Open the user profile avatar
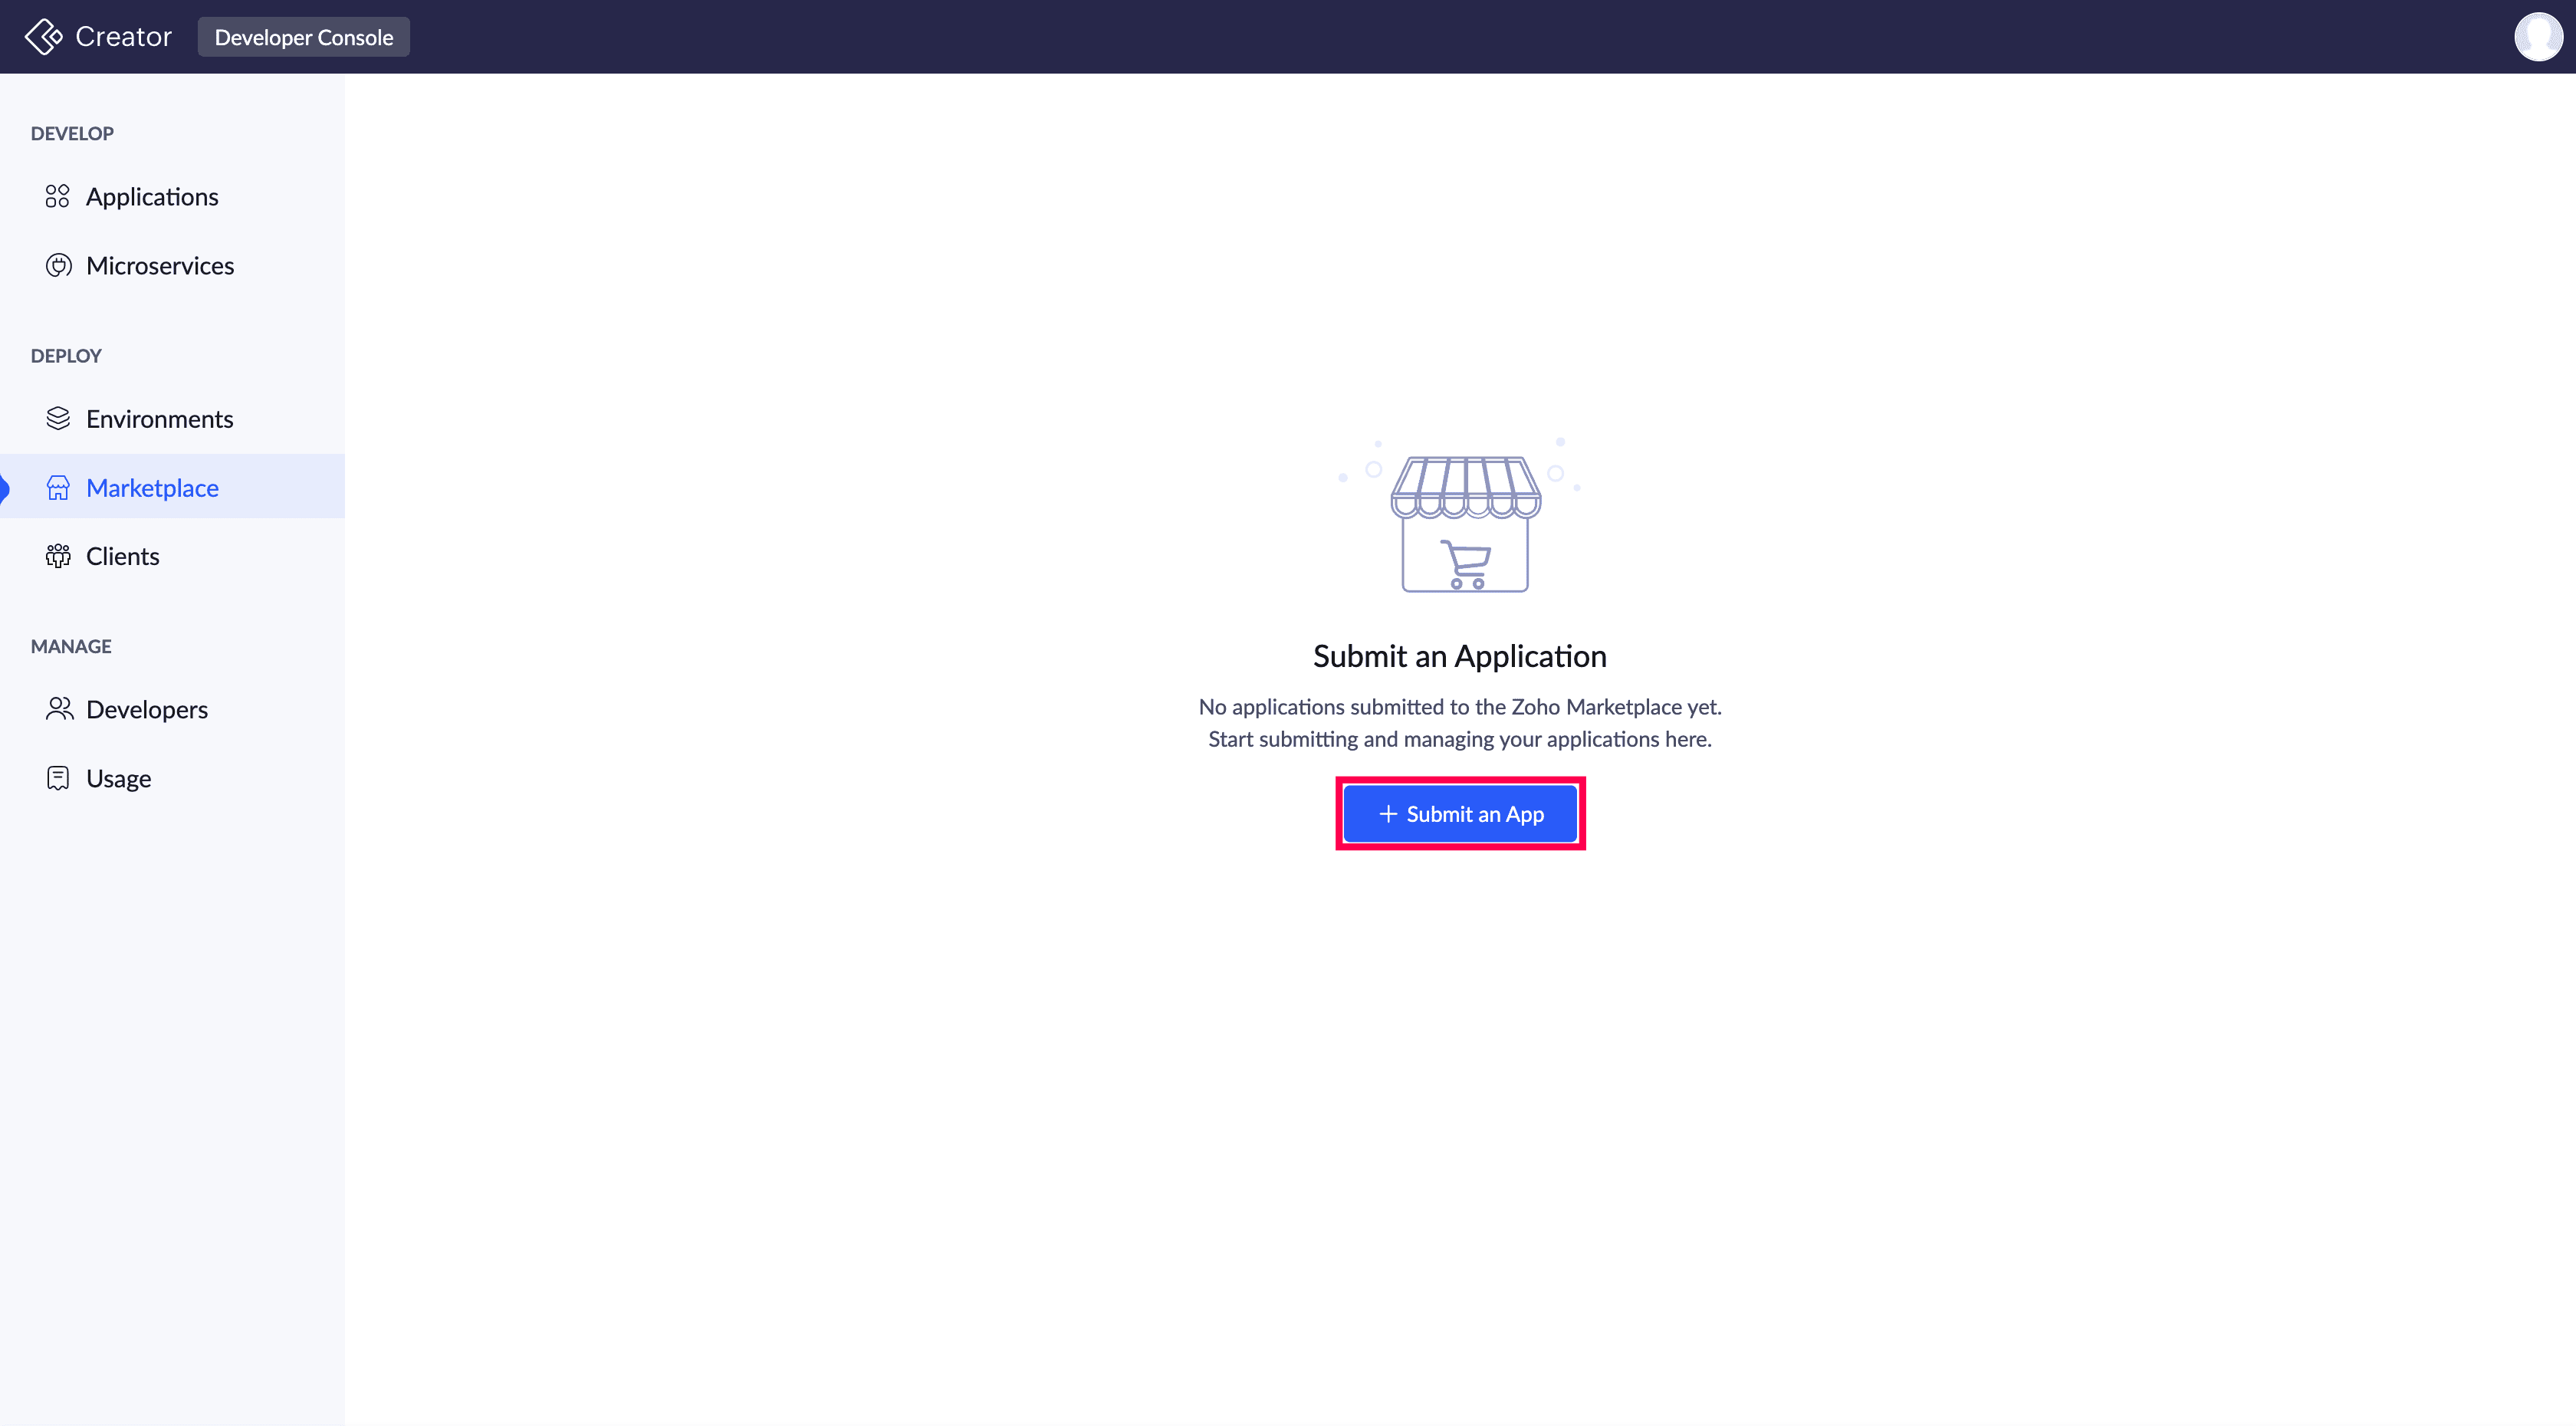The width and height of the screenshot is (2576, 1426). 2538,37
